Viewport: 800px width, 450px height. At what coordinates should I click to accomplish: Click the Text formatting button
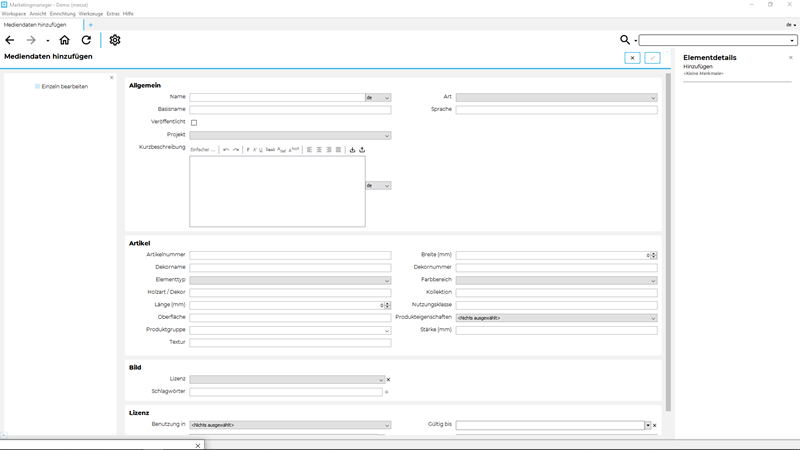click(270, 149)
